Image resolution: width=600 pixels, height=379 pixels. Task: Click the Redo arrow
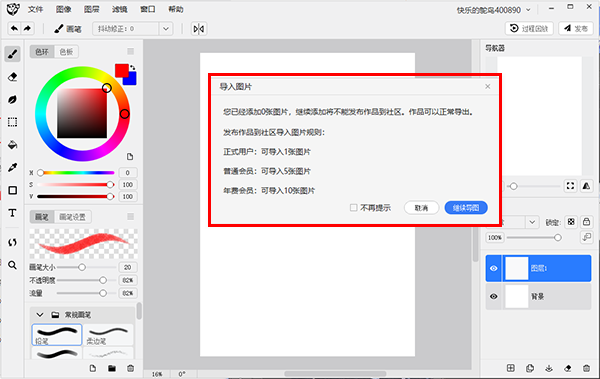27,28
